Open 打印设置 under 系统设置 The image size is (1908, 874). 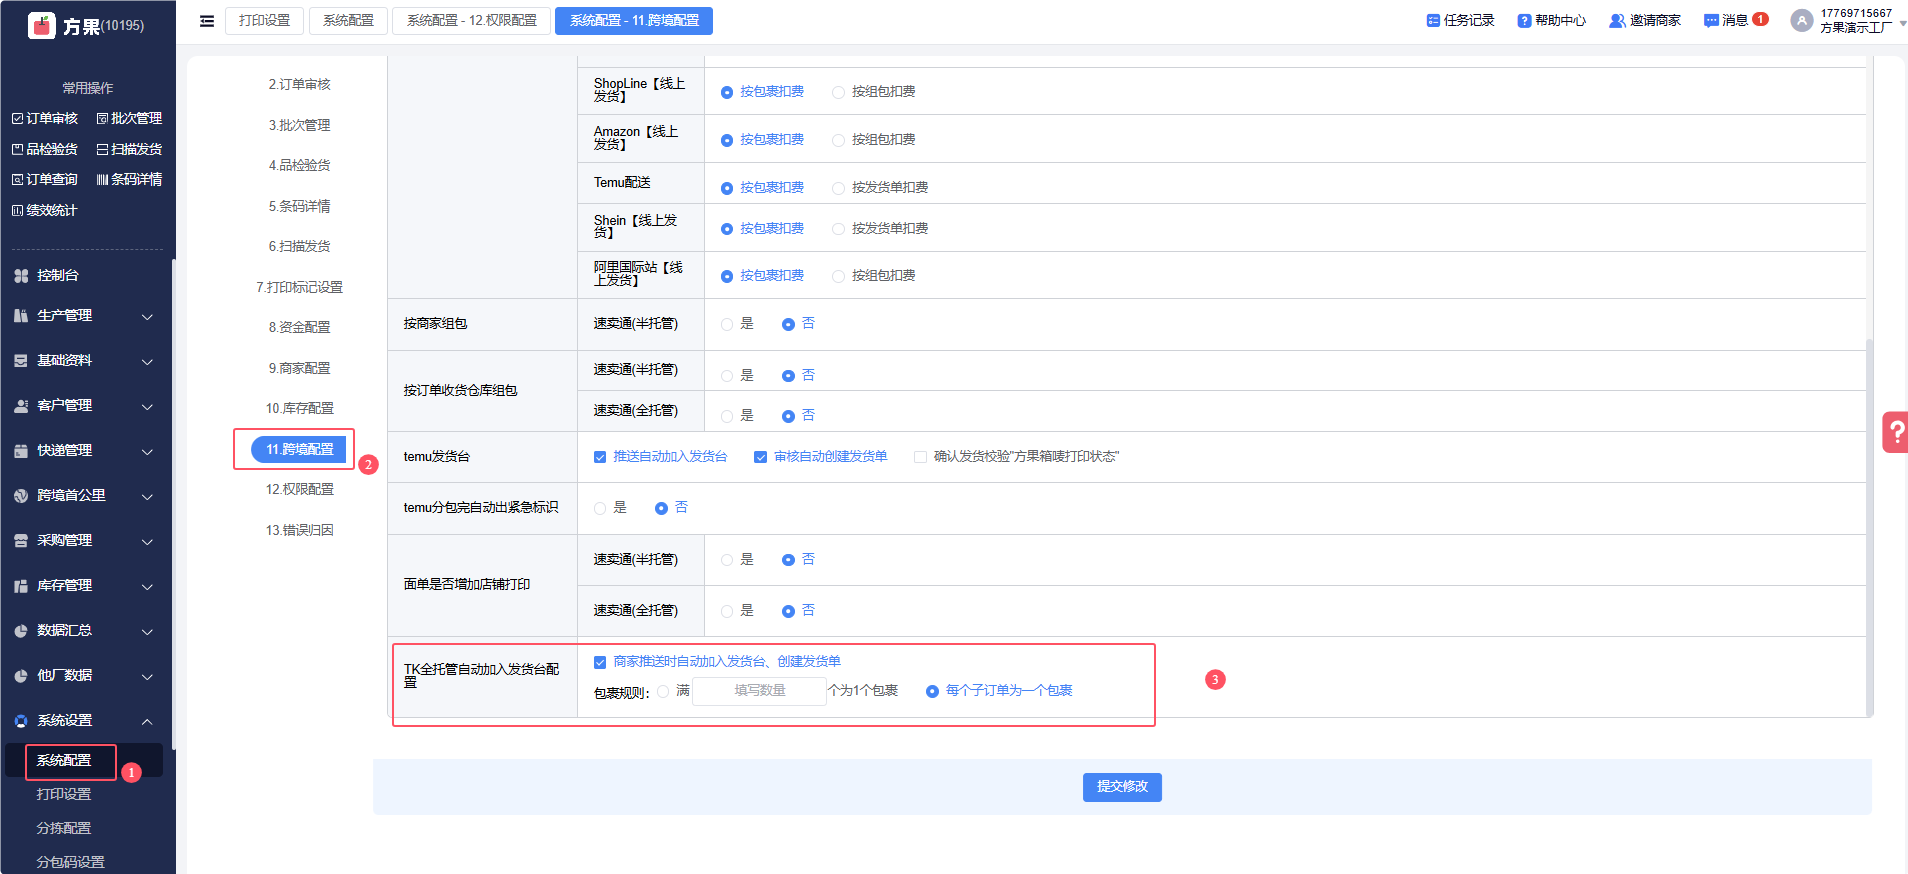[x=64, y=795]
